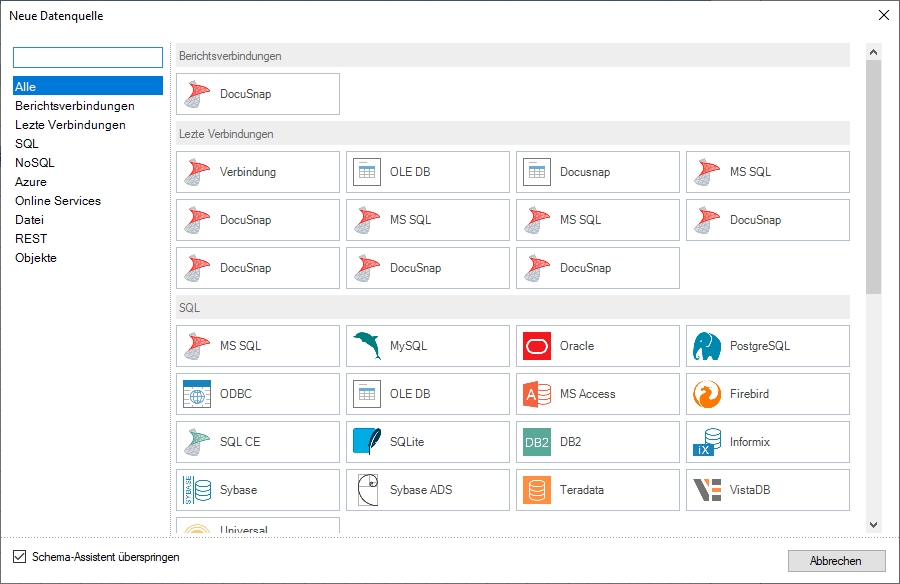Viewport: 900px width, 584px height.
Task: Select the VistaDB icon
Action: (x=707, y=490)
